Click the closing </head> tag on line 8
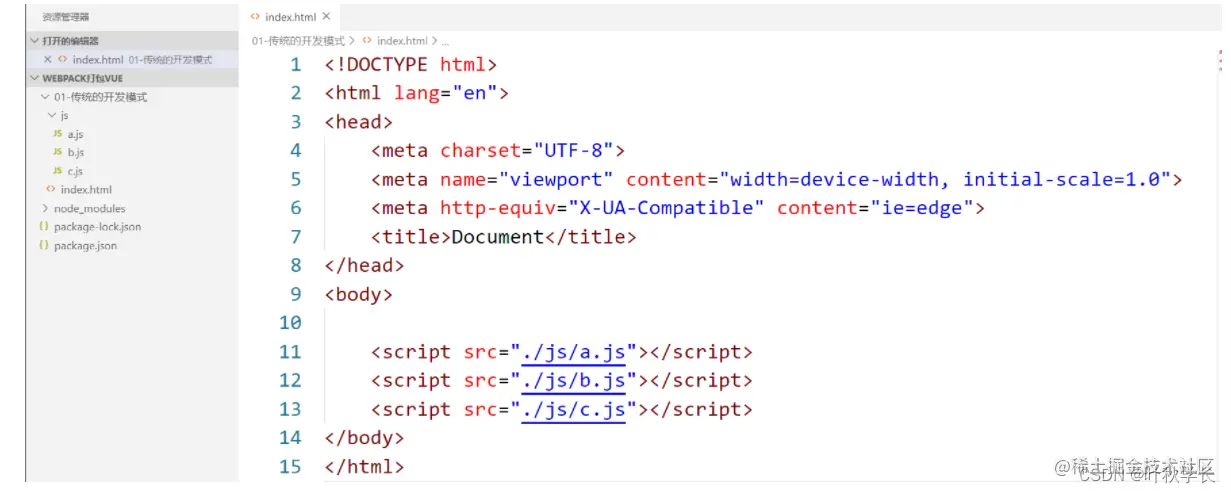 click(x=364, y=266)
